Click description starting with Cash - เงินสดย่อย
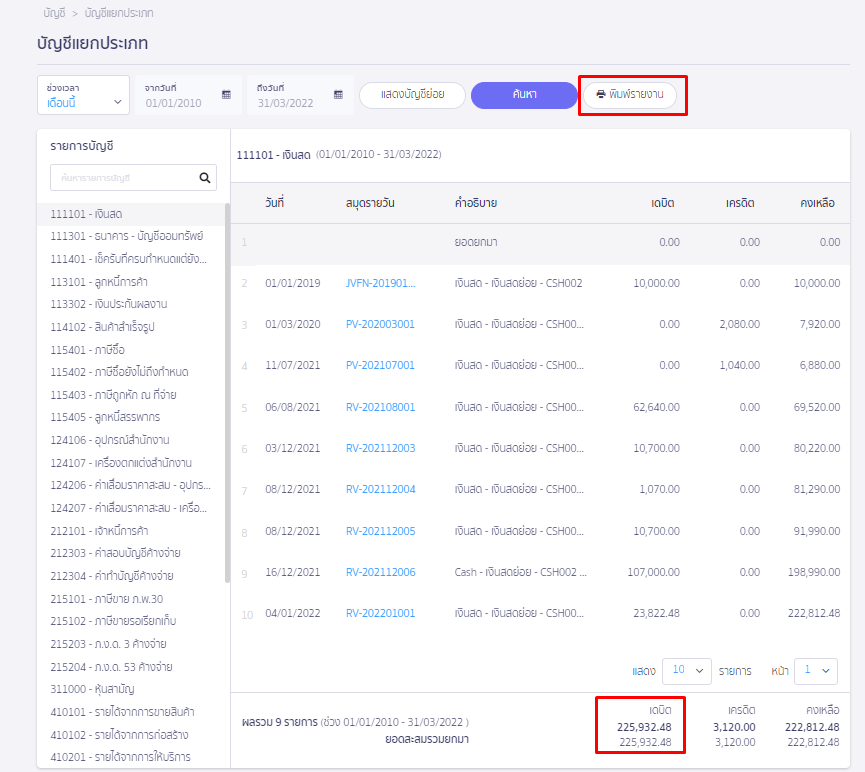 (x=521, y=572)
